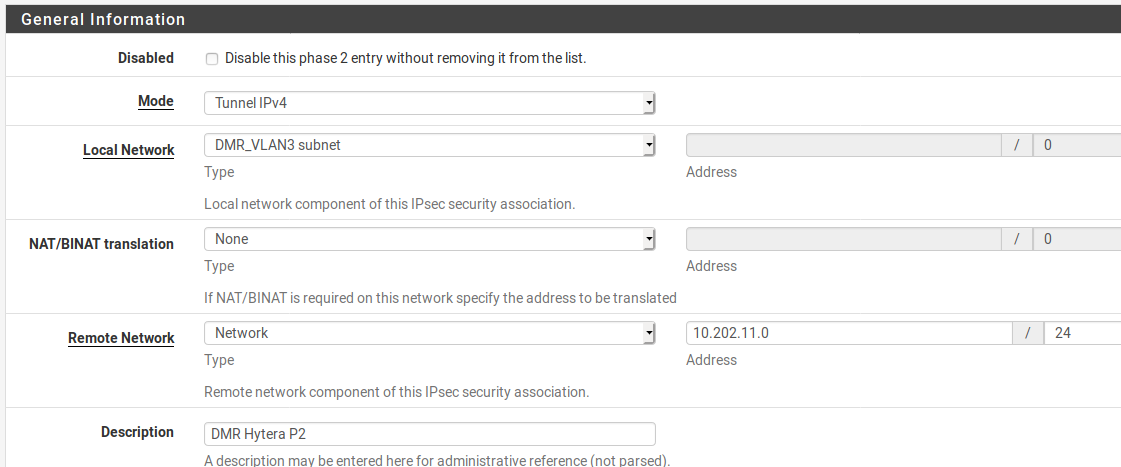This screenshot has width=1121, height=467.
Task: Click the underlined Remote Network label
Action: (122, 338)
